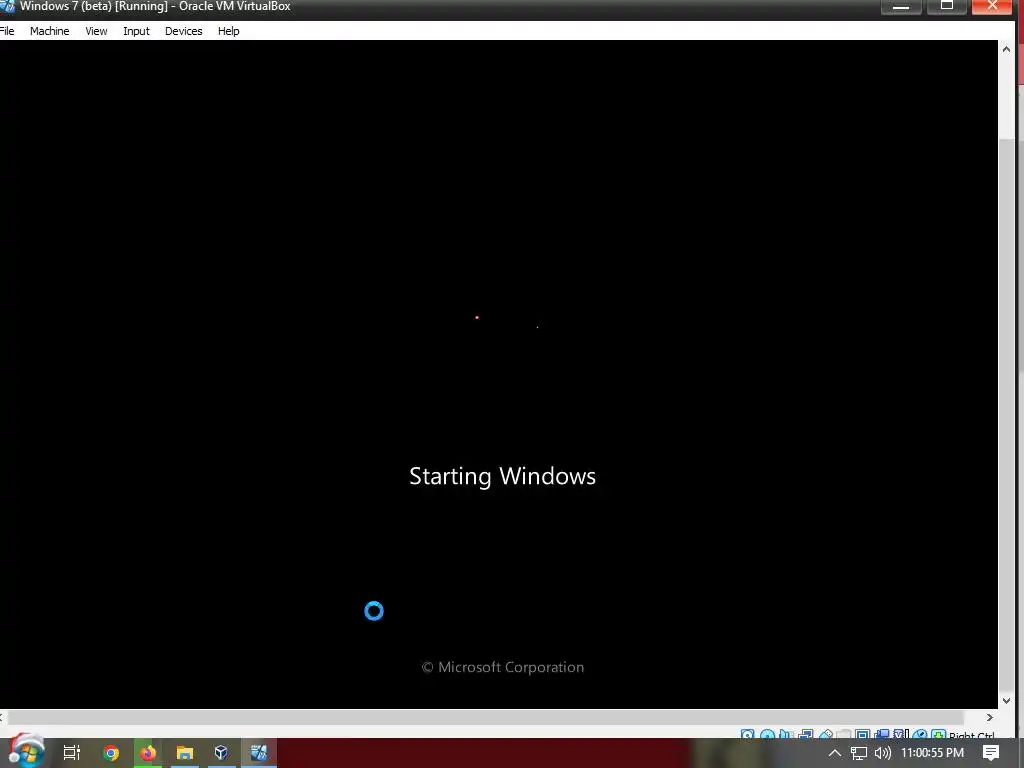
Task: Open the Action Center notifications icon
Action: (x=991, y=753)
